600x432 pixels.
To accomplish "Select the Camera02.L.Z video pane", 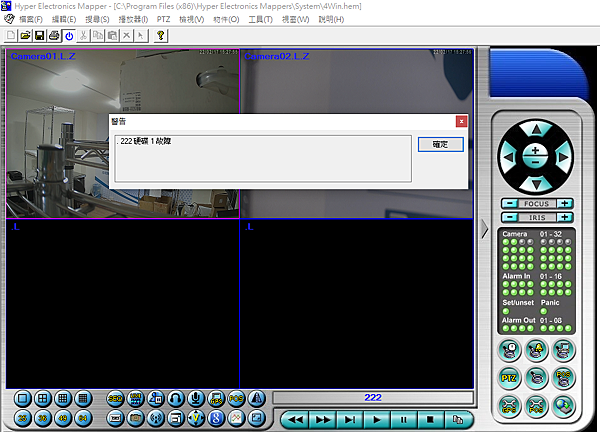I will click(x=357, y=134).
